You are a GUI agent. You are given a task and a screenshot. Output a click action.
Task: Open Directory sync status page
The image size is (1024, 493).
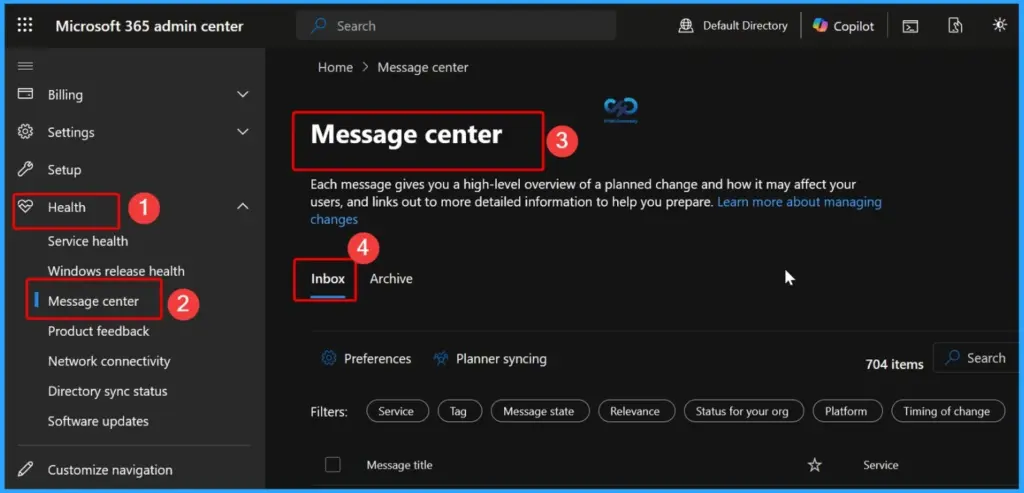pos(108,391)
